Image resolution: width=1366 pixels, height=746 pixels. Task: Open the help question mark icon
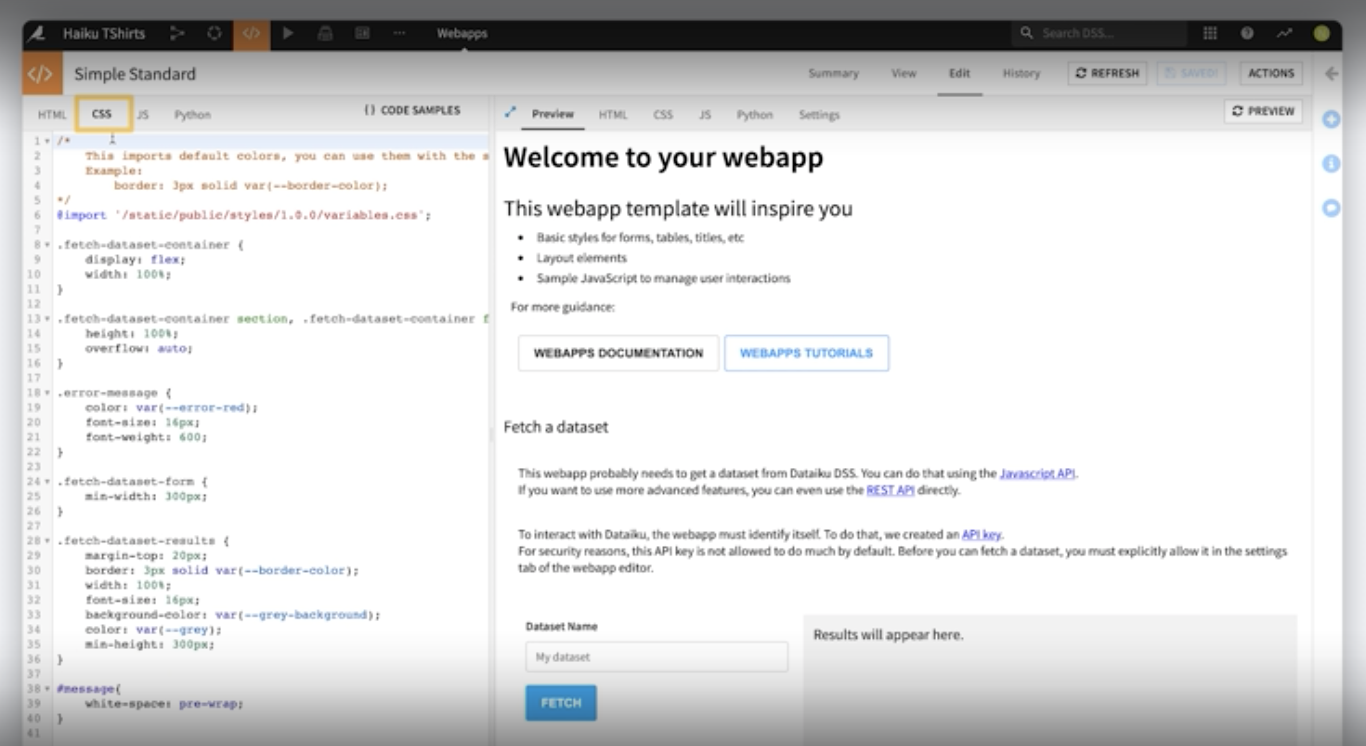(1247, 33)
